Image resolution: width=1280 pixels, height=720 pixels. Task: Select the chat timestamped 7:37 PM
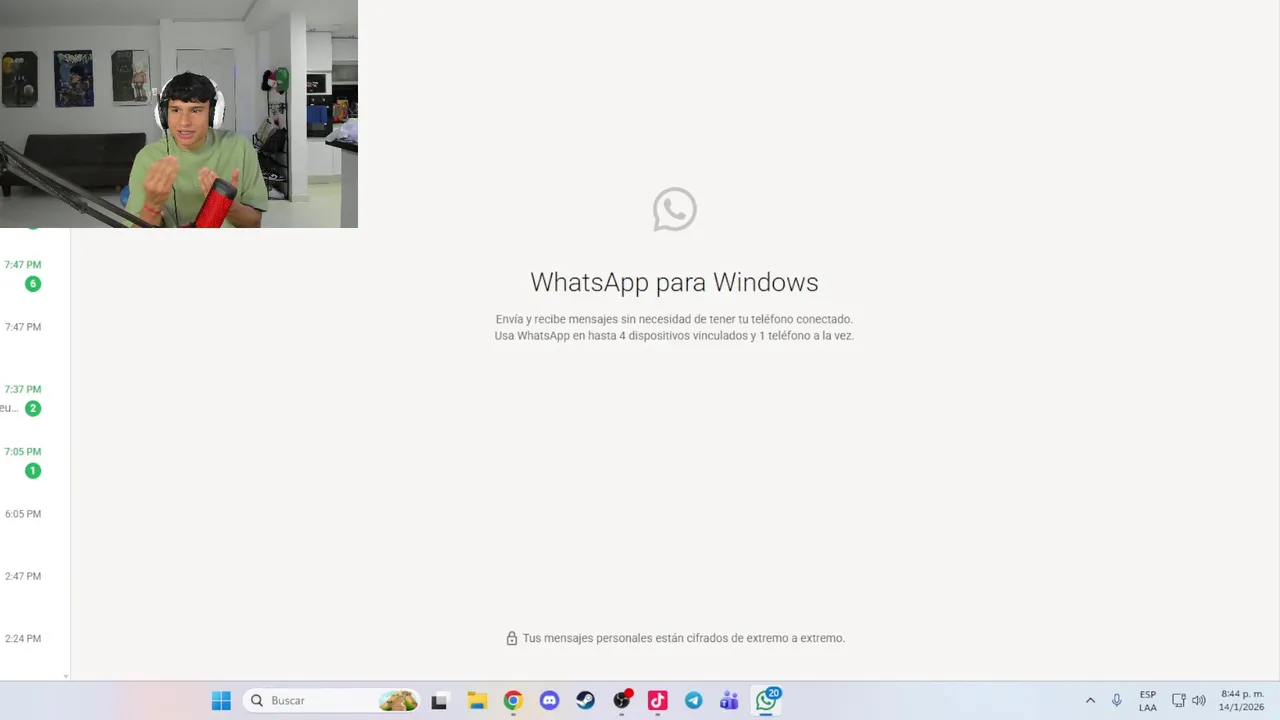[23, 389]
